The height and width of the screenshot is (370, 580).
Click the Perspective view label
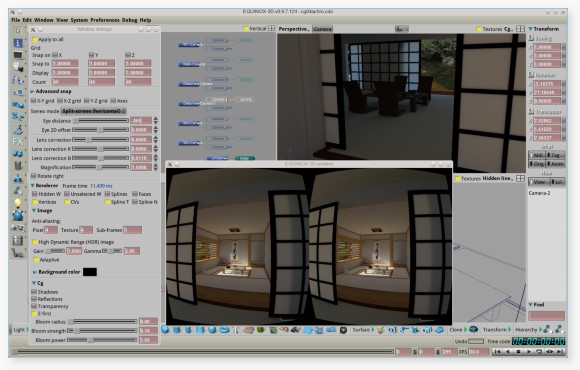click(294, 29)
